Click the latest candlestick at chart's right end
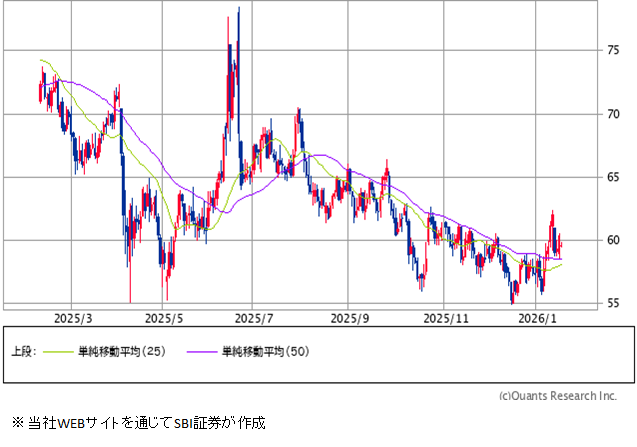This screenshot has width=637, height=447. (x=561, y=244)
